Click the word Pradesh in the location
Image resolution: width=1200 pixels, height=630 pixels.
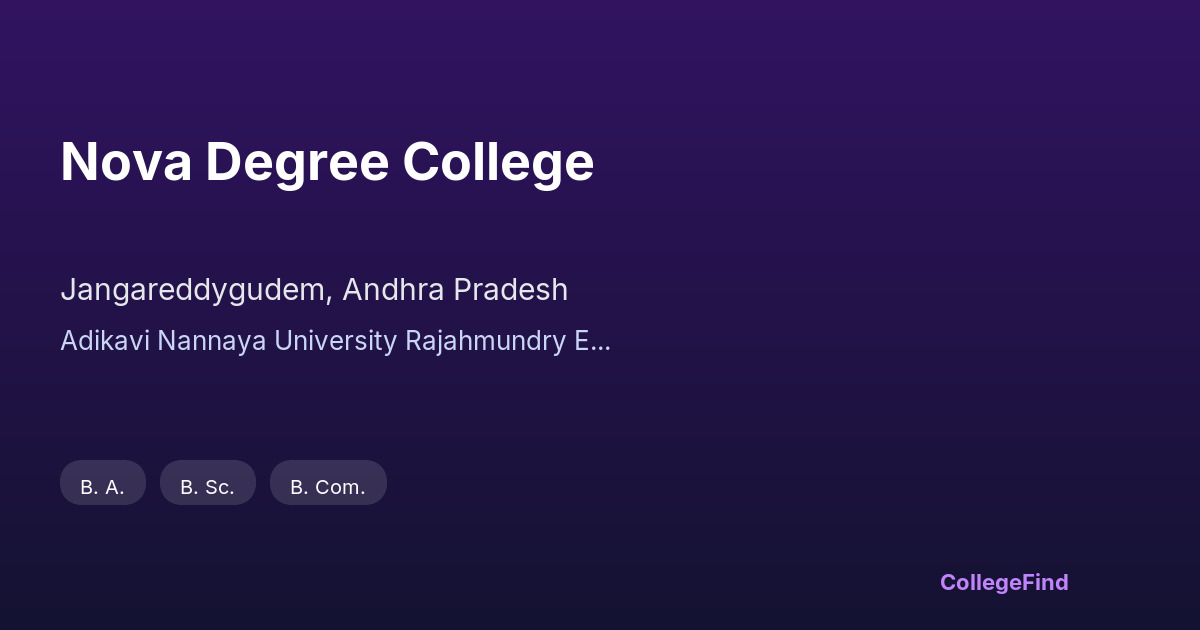pyautogui.click(x=510, y=290)
